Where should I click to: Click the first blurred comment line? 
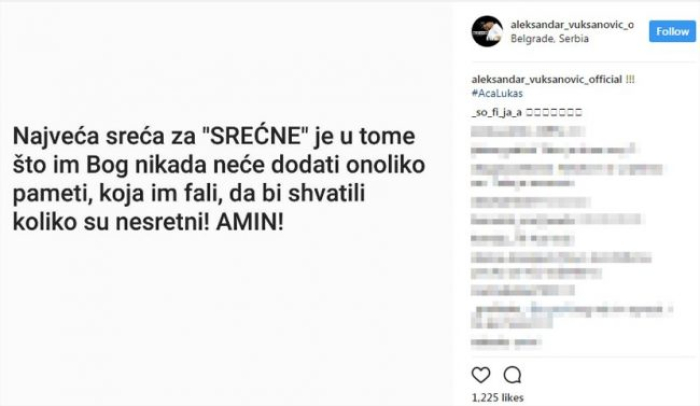click(x=528, y=131)
